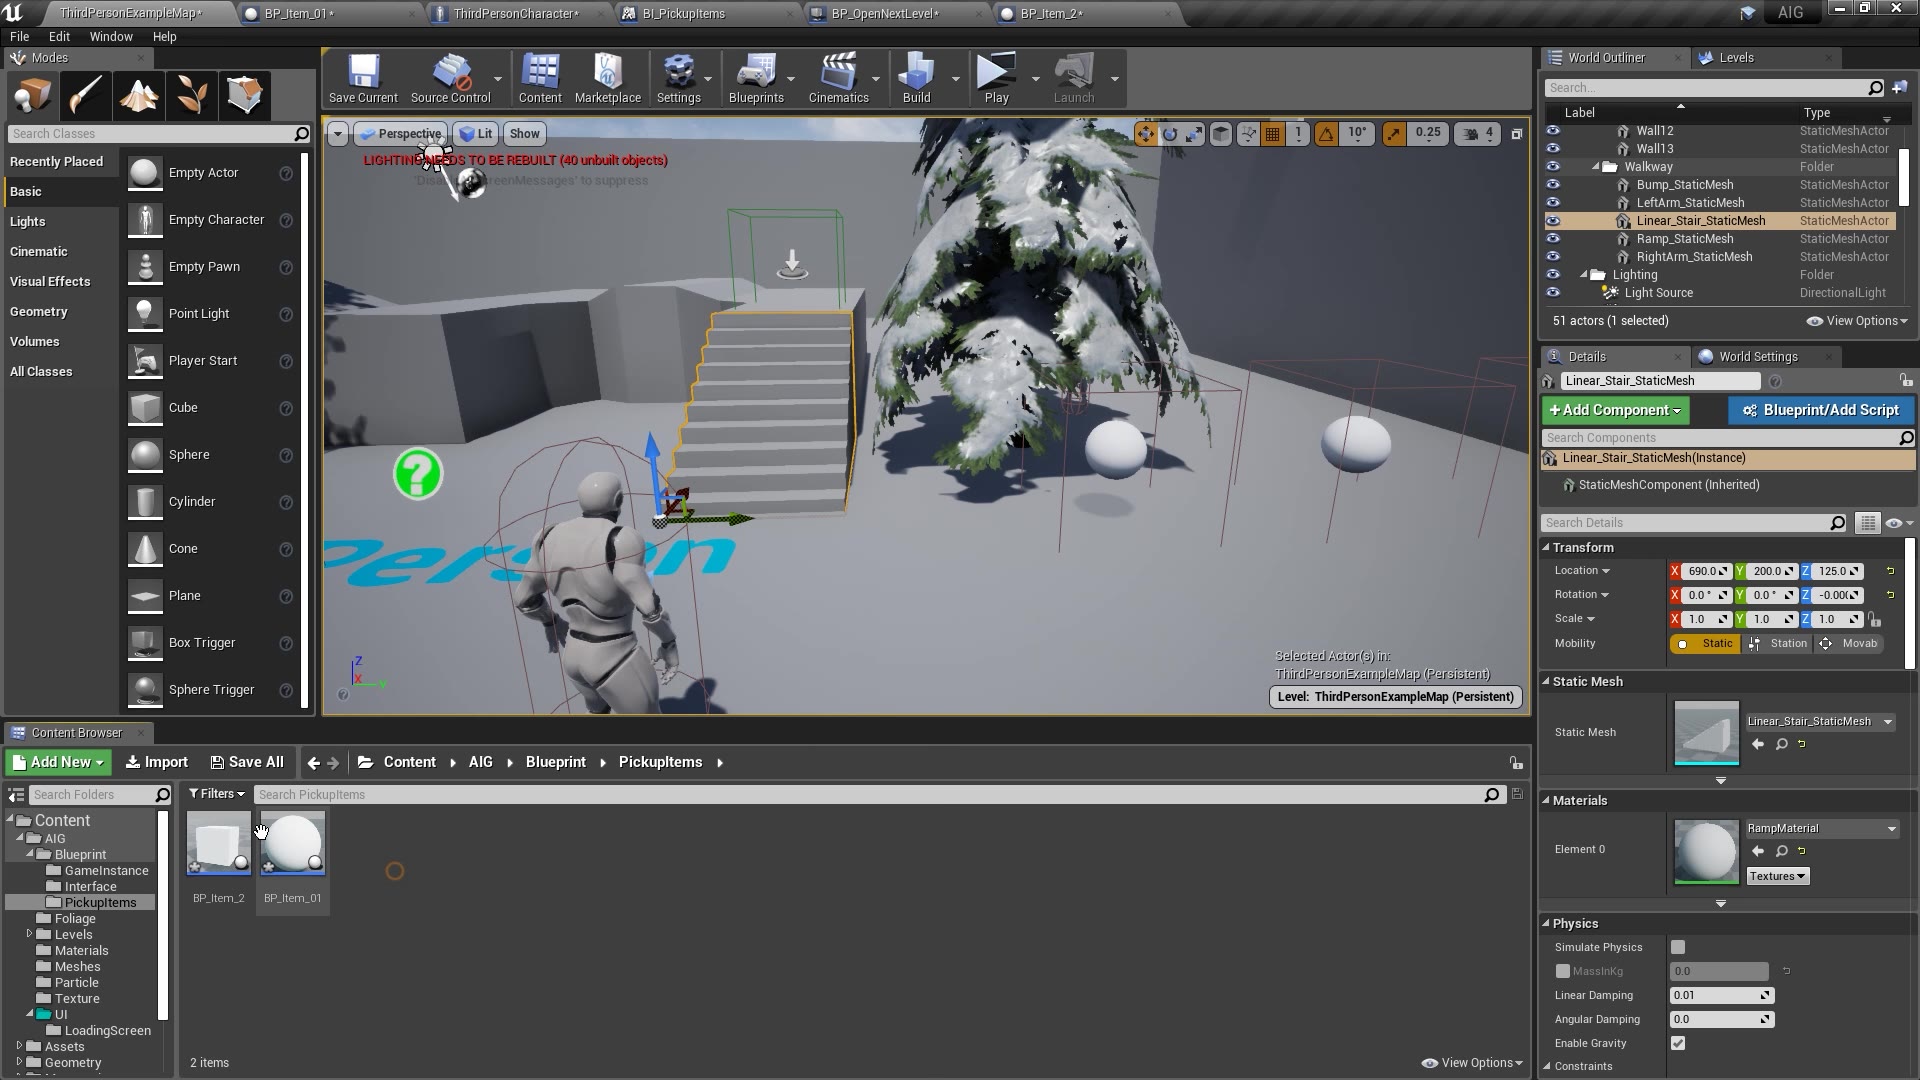
Task: Click the Blueprints toolbar icon
Action: click(x=757, y=78)
